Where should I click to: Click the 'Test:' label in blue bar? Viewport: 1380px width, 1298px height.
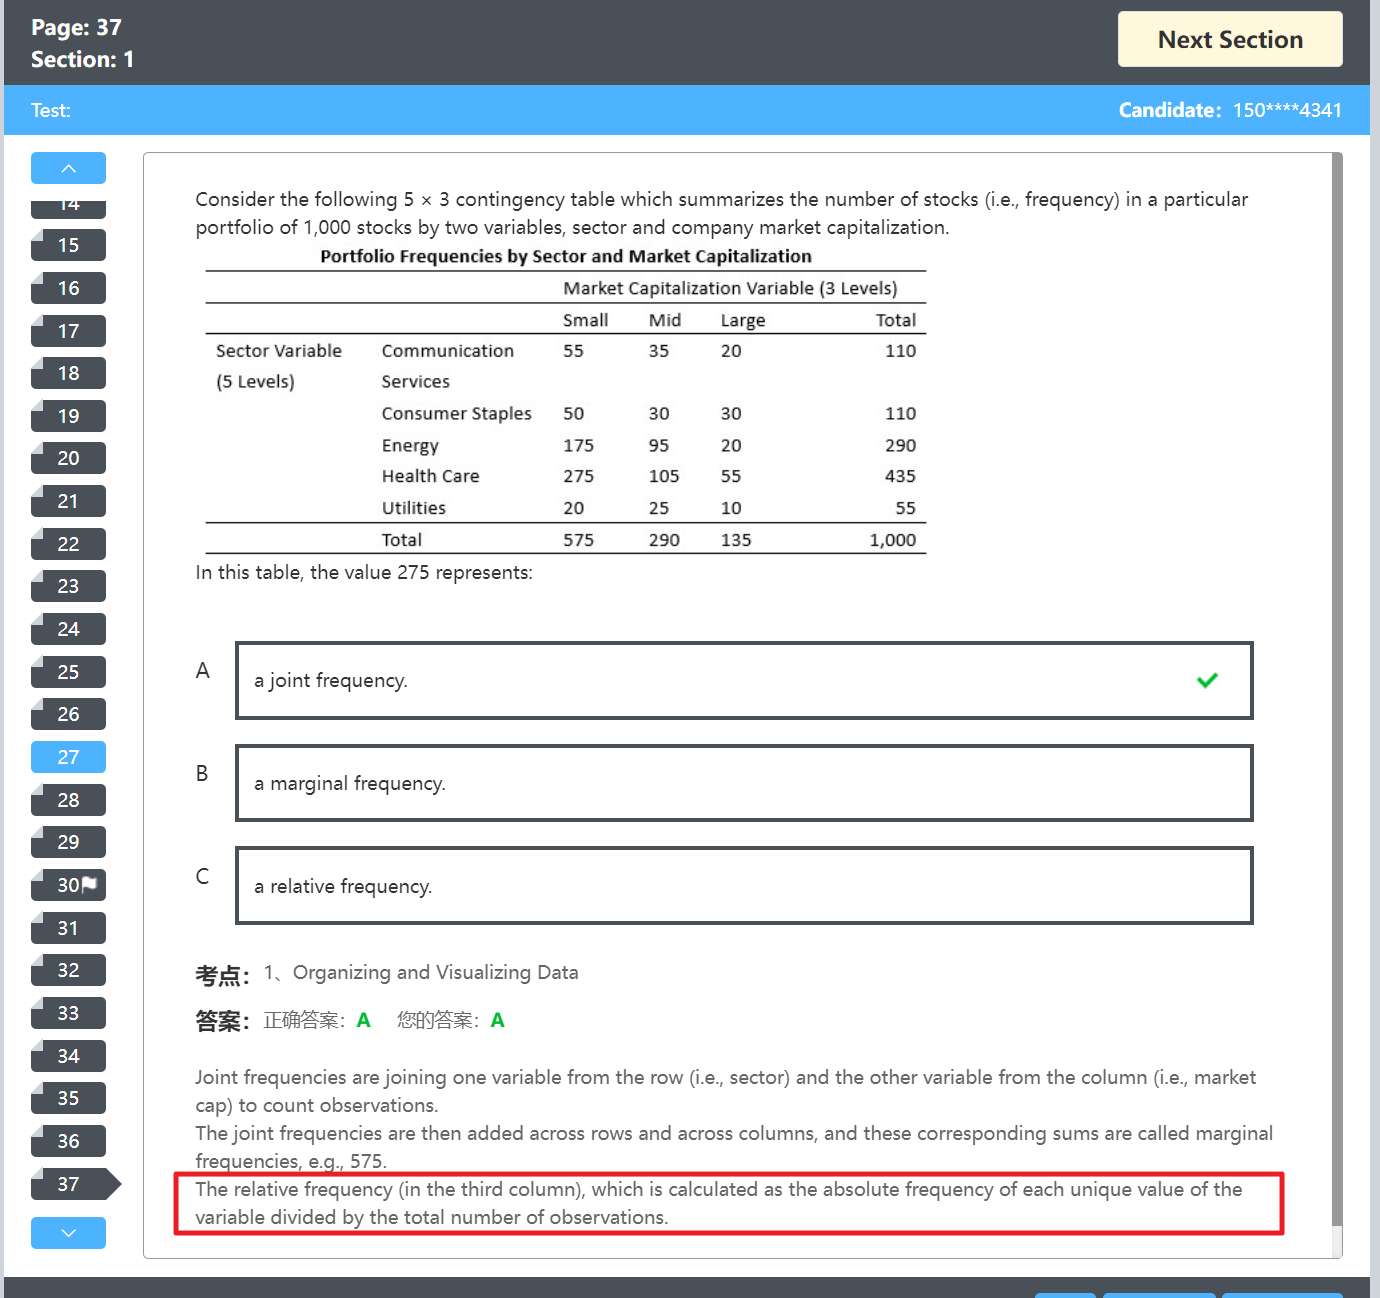[x=51, y=110]
